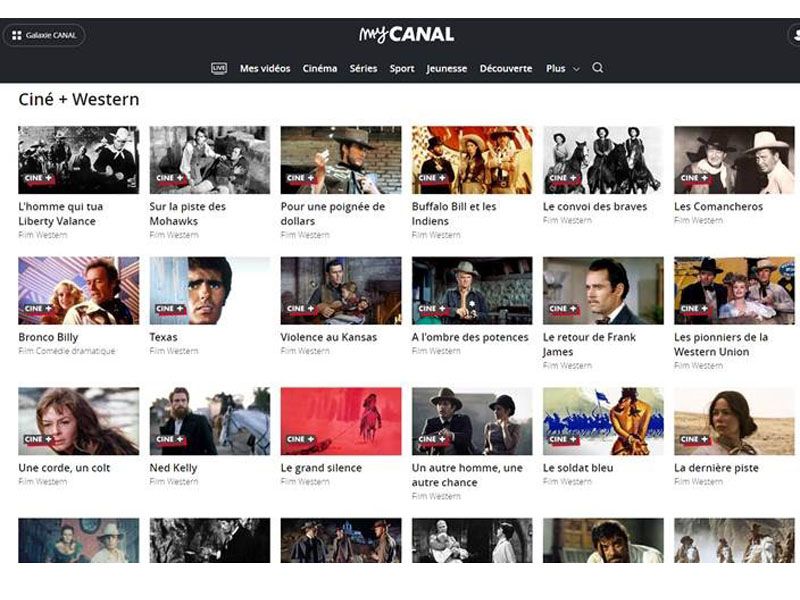Open Violence au Kansas thumbnail
The height and width of the screenshot is (600, 800).
341,291
